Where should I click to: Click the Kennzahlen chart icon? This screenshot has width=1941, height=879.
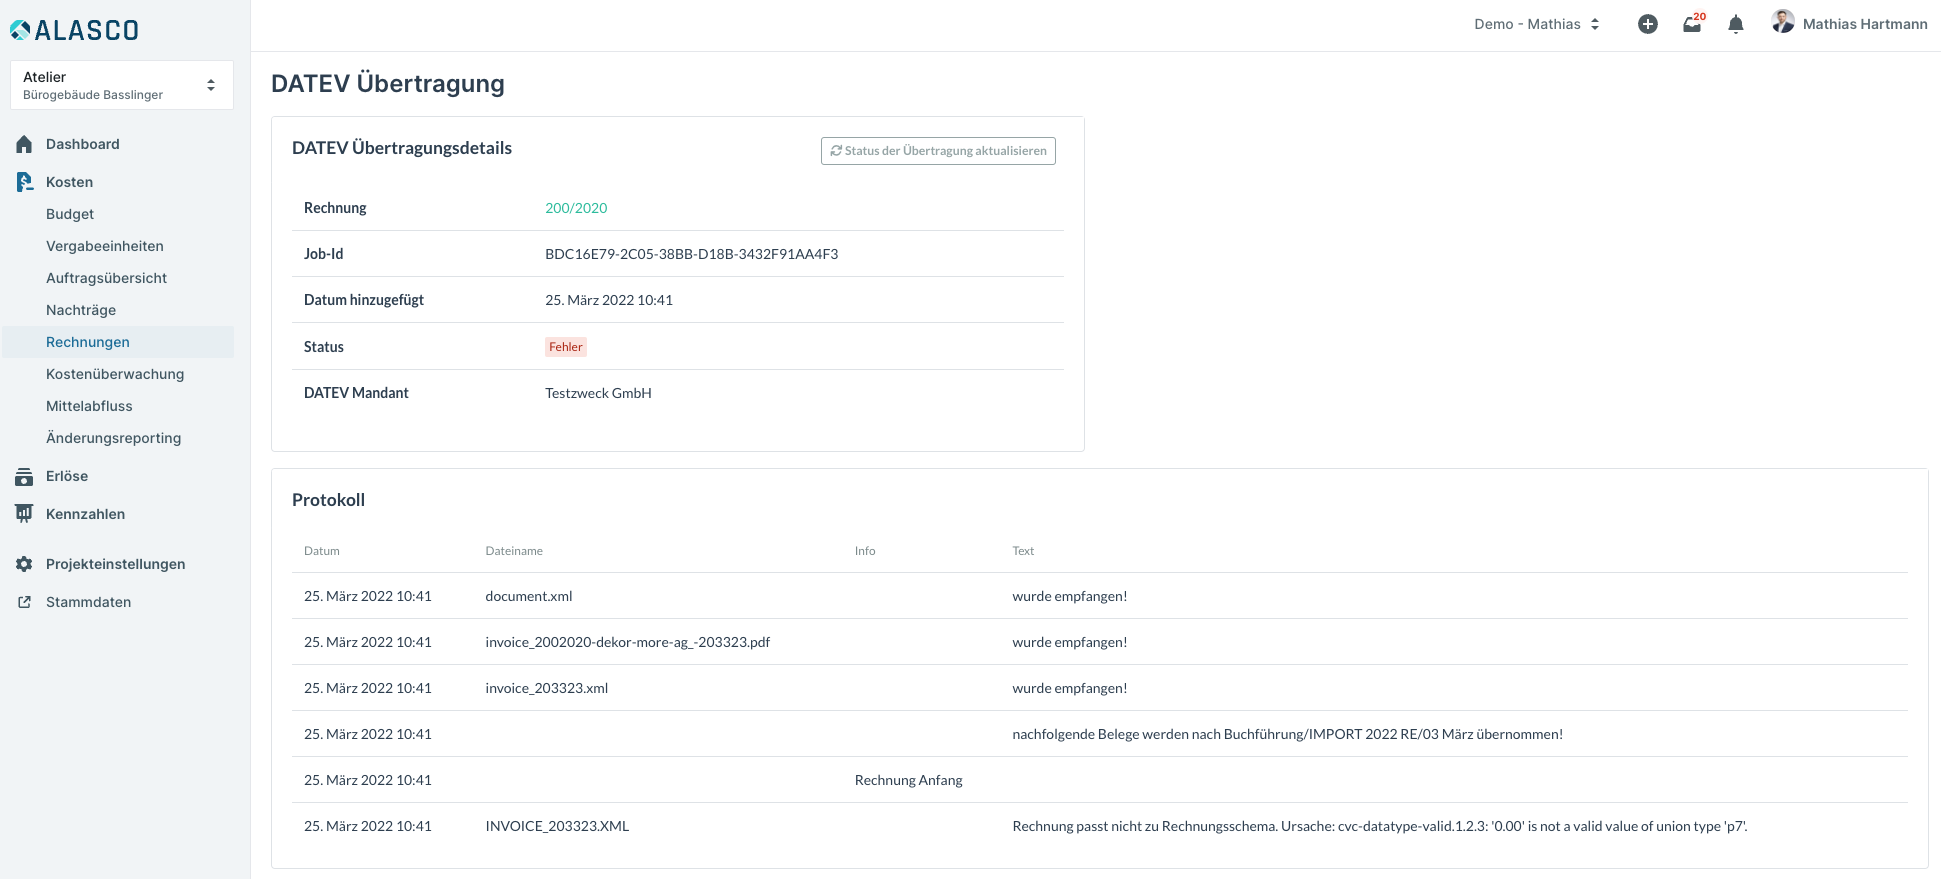pyautogui.click(x=24, y=514)
